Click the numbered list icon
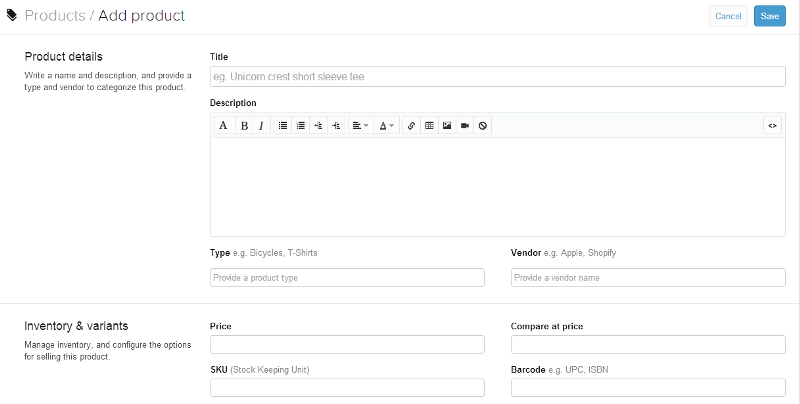Screen dimensions: 800x404 click(301, 126)
